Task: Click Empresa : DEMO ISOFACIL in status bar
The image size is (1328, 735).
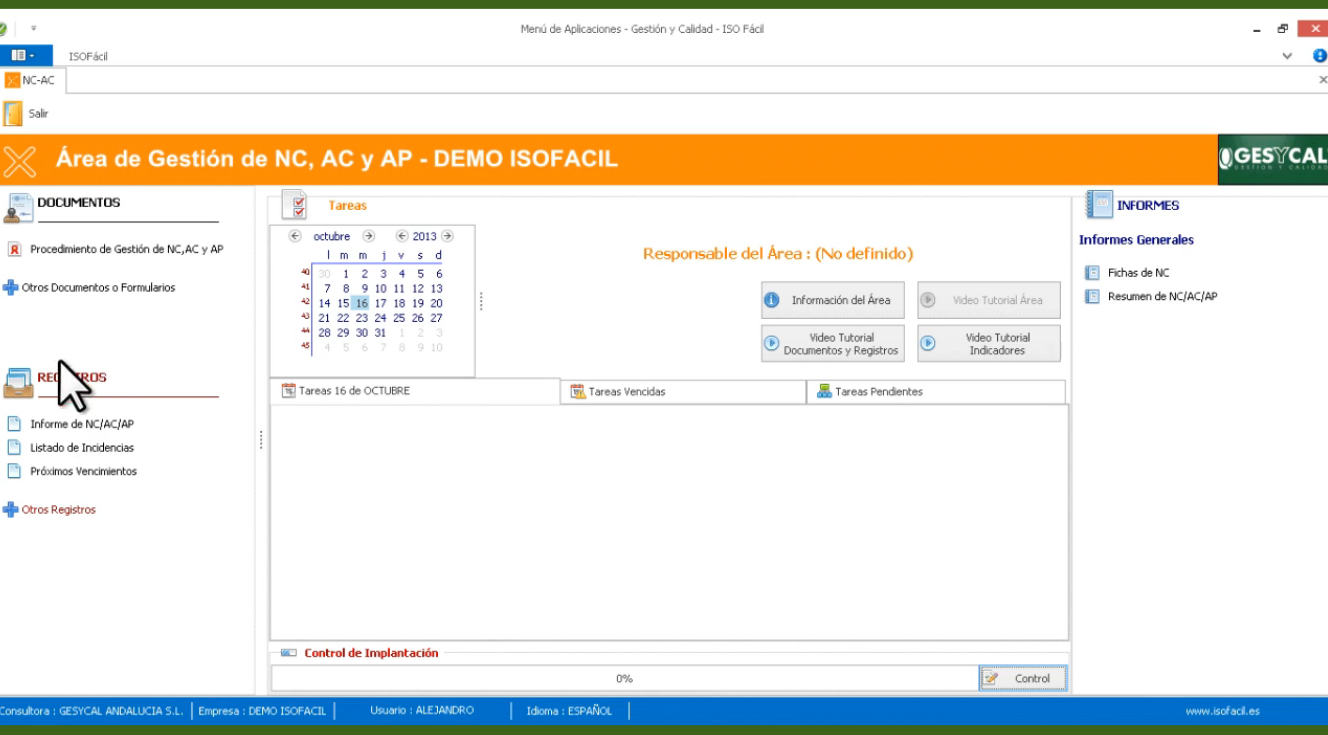Action: 262,711
